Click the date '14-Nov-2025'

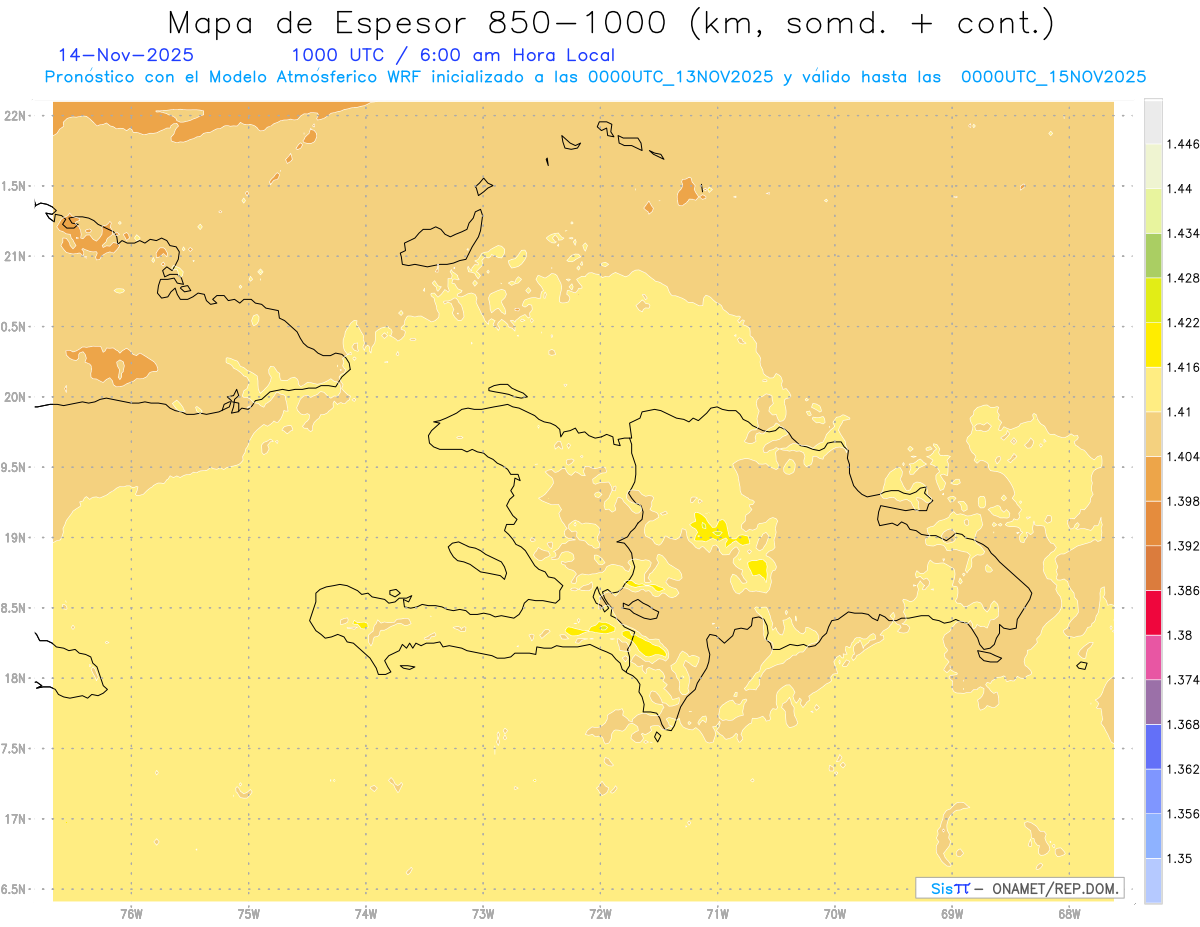coord(126,55)
